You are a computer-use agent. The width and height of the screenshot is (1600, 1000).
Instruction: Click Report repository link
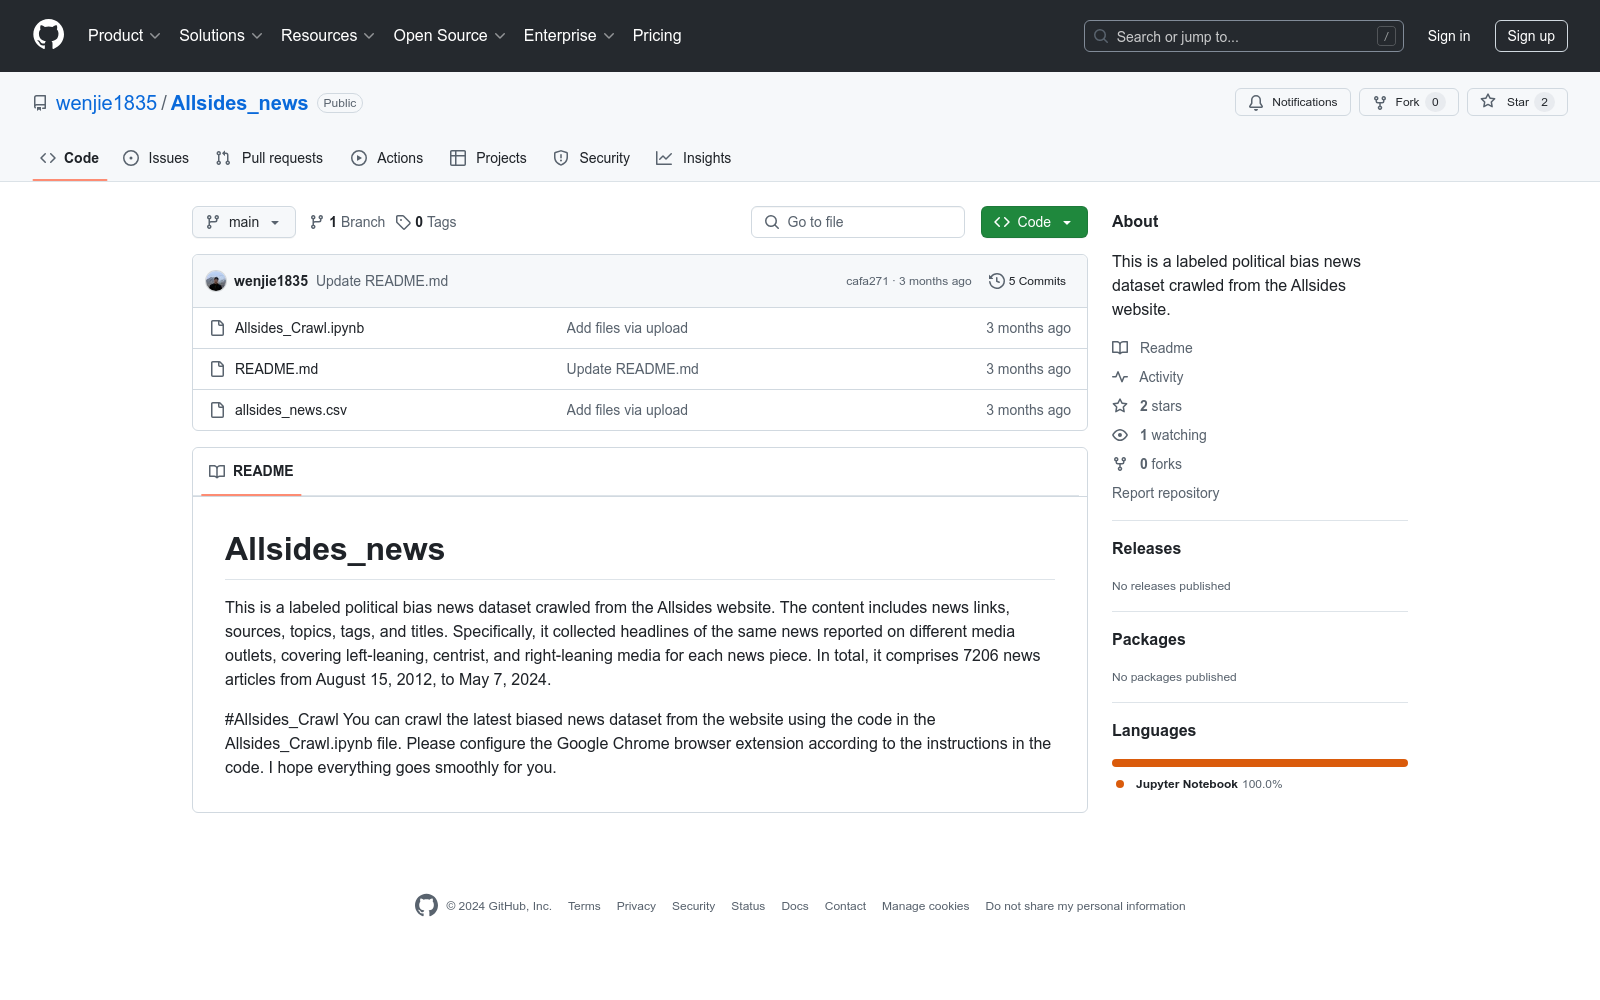coord(1165,493)
